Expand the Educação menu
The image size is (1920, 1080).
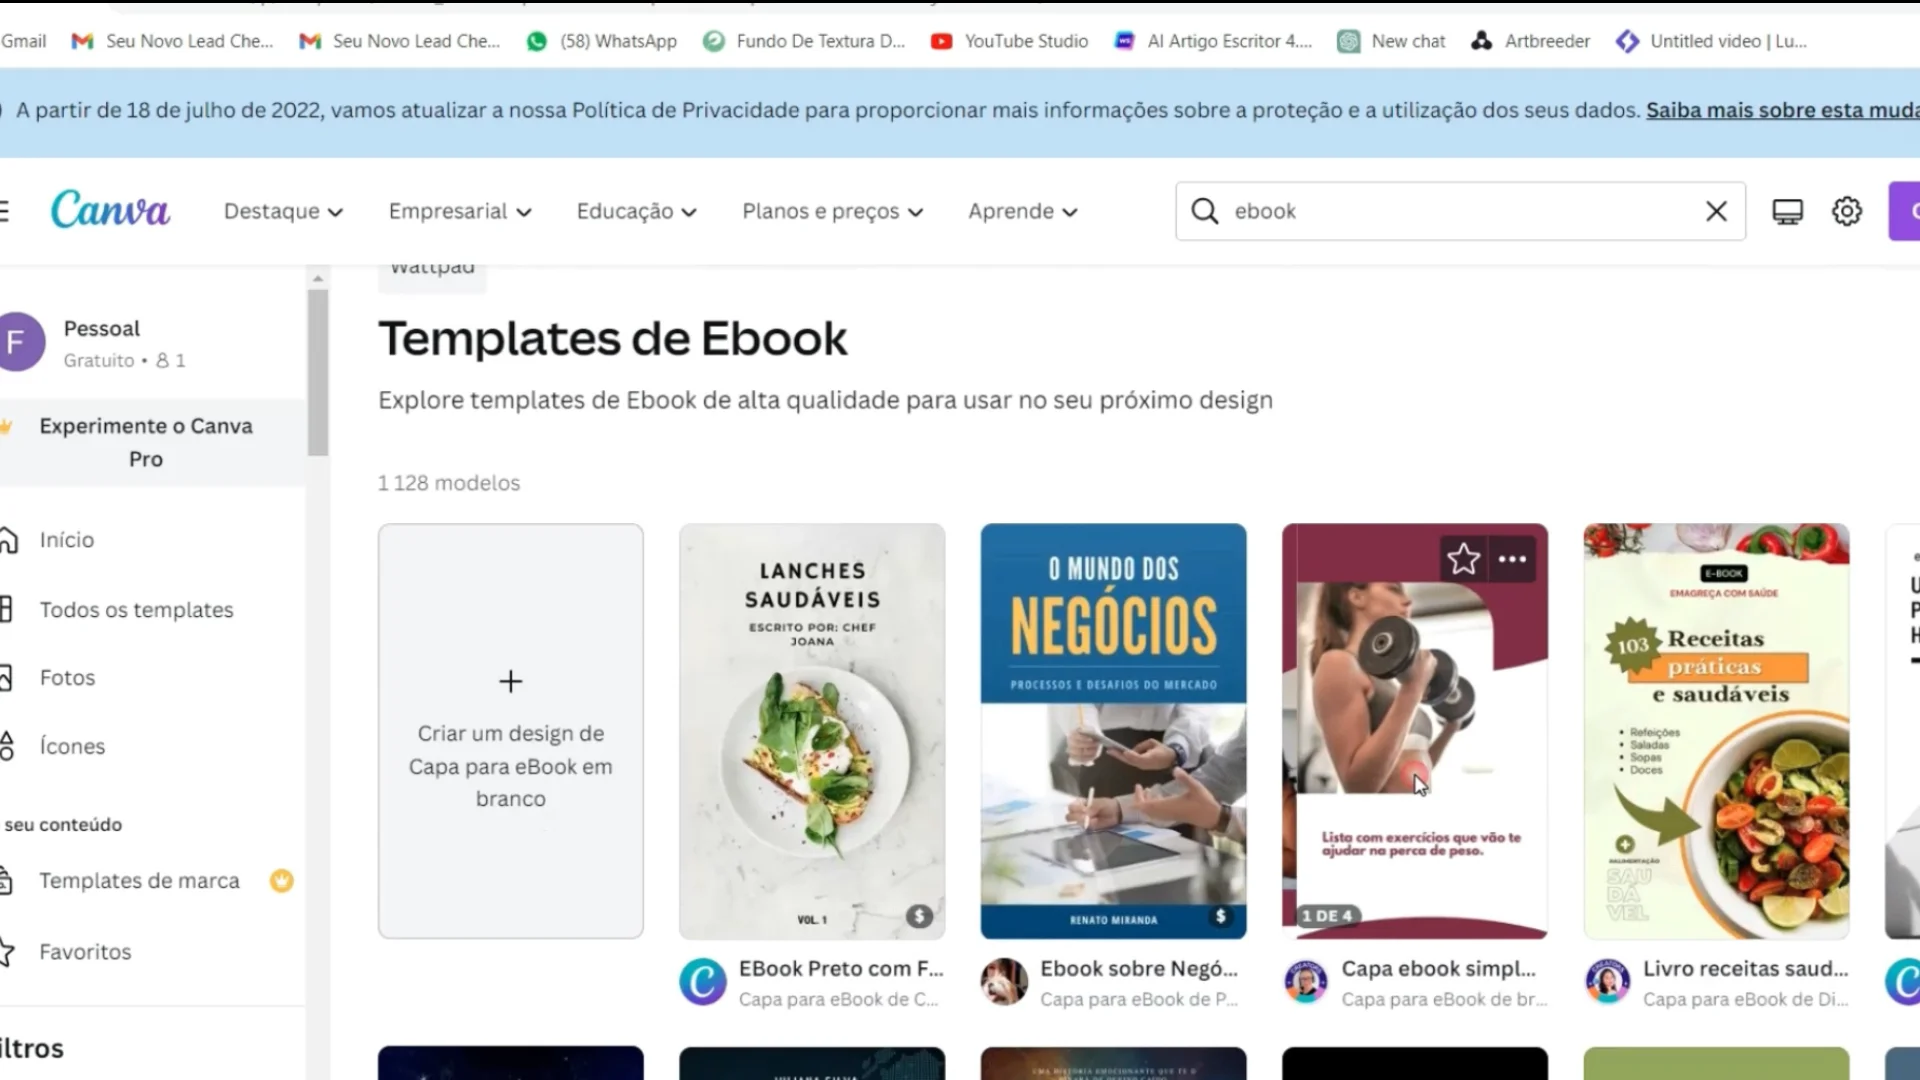[636, 211]
